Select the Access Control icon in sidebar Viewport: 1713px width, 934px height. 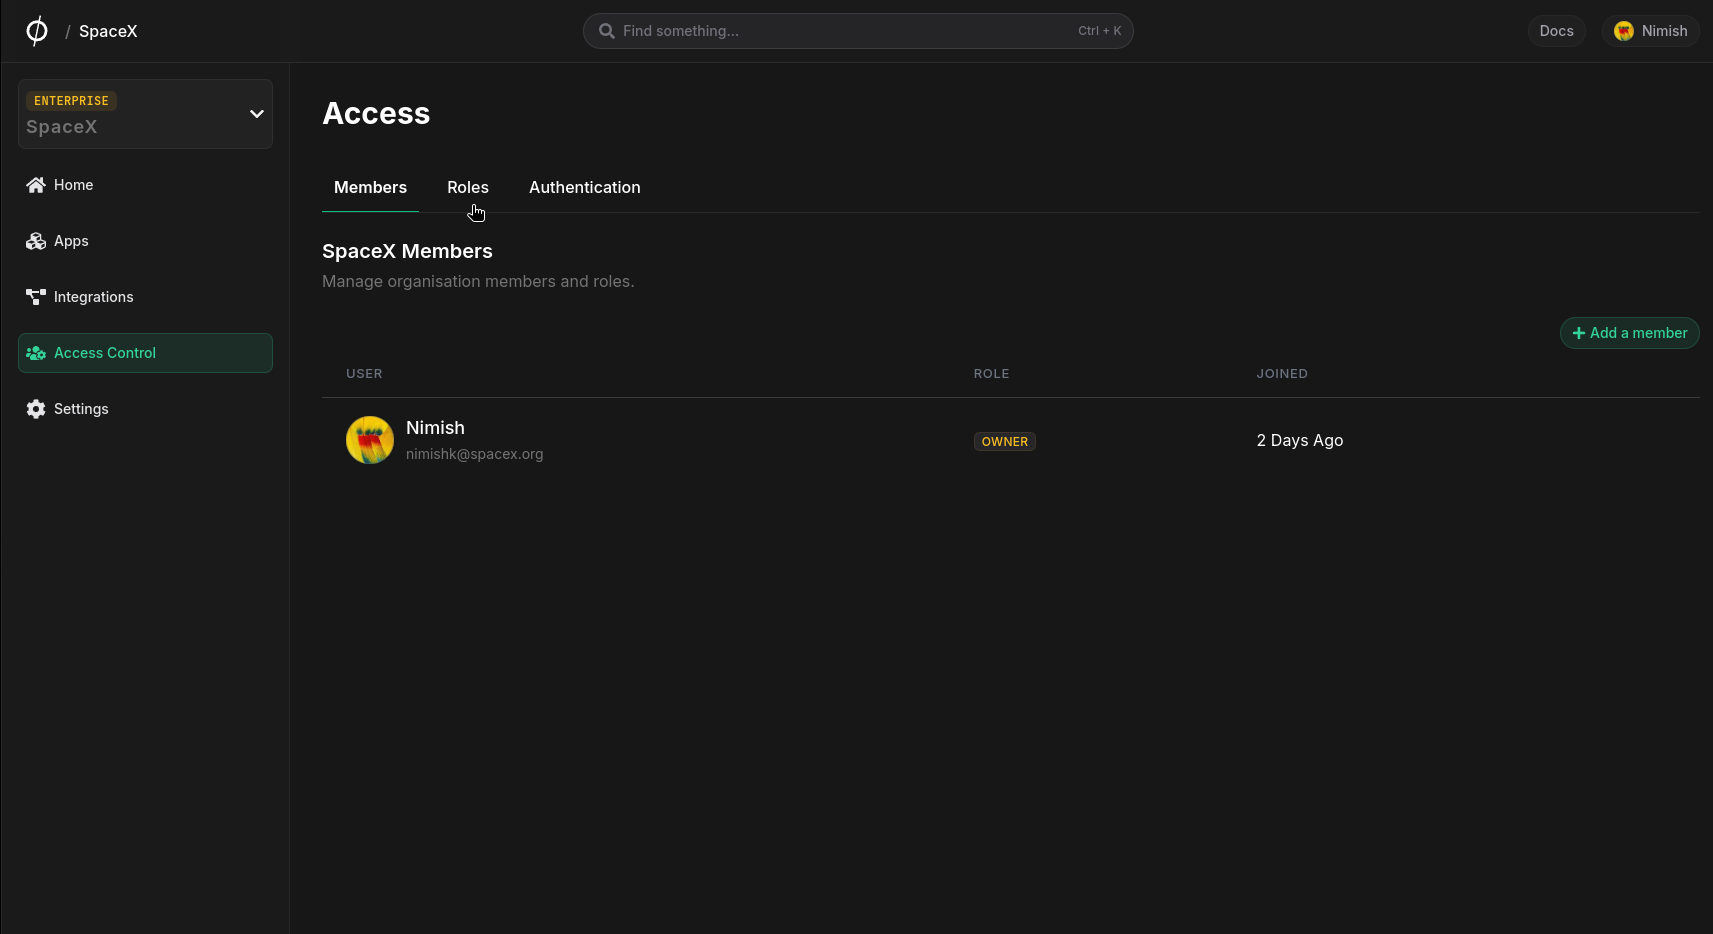point(36,352)
